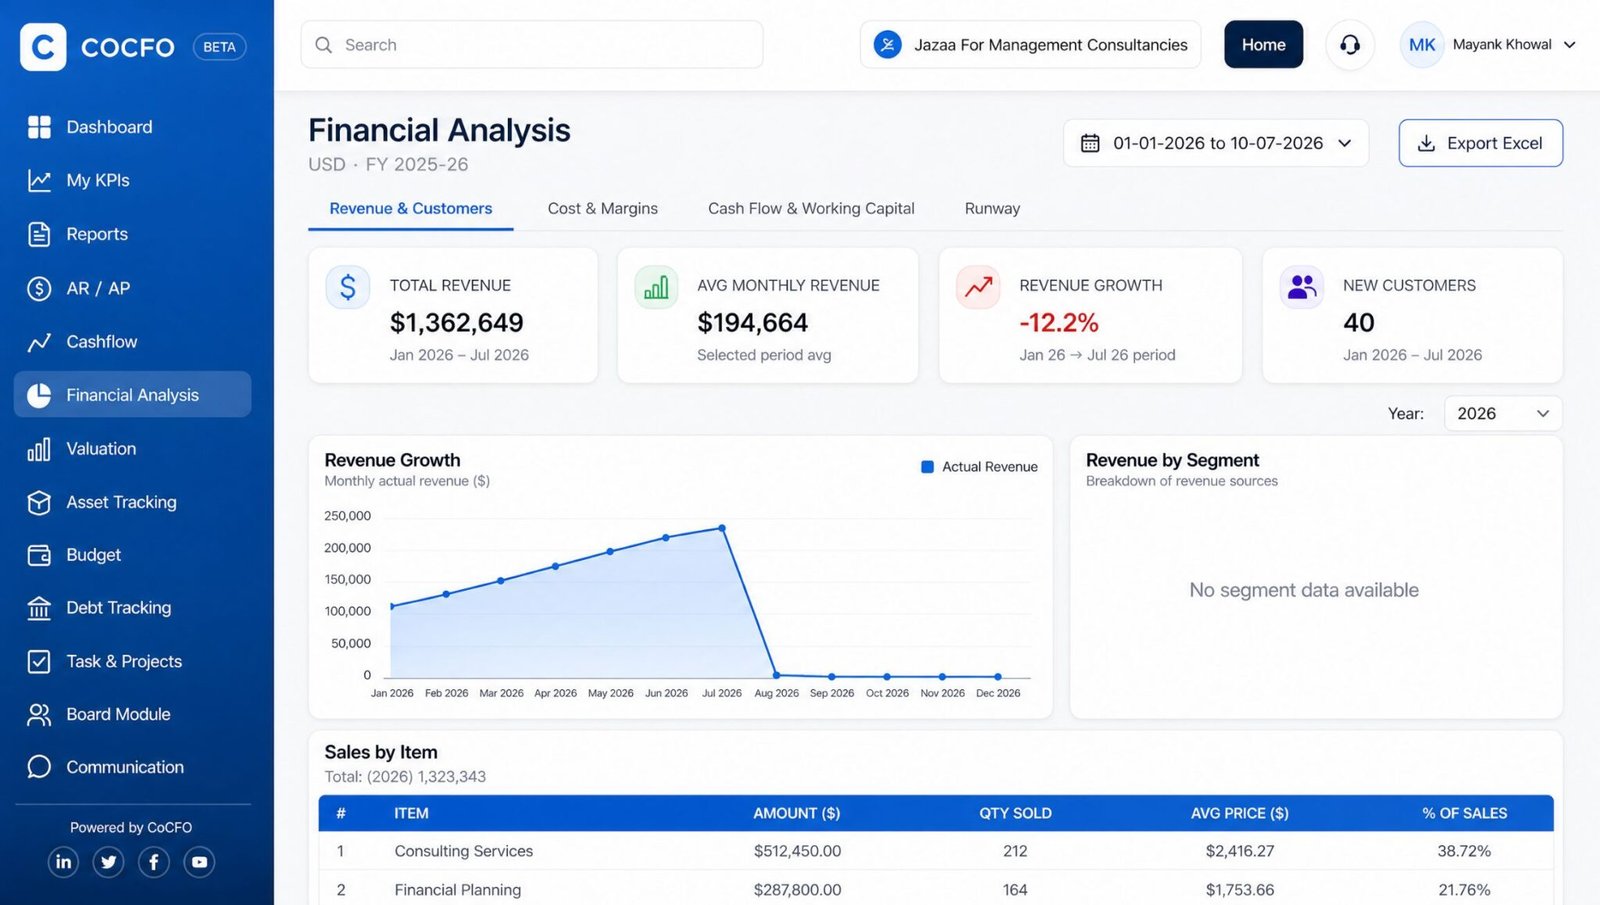This screenshot has width=1600, height=905.
Task: Click the Twitter icon under Powered by CoCFO
Action: coord(108,862)
